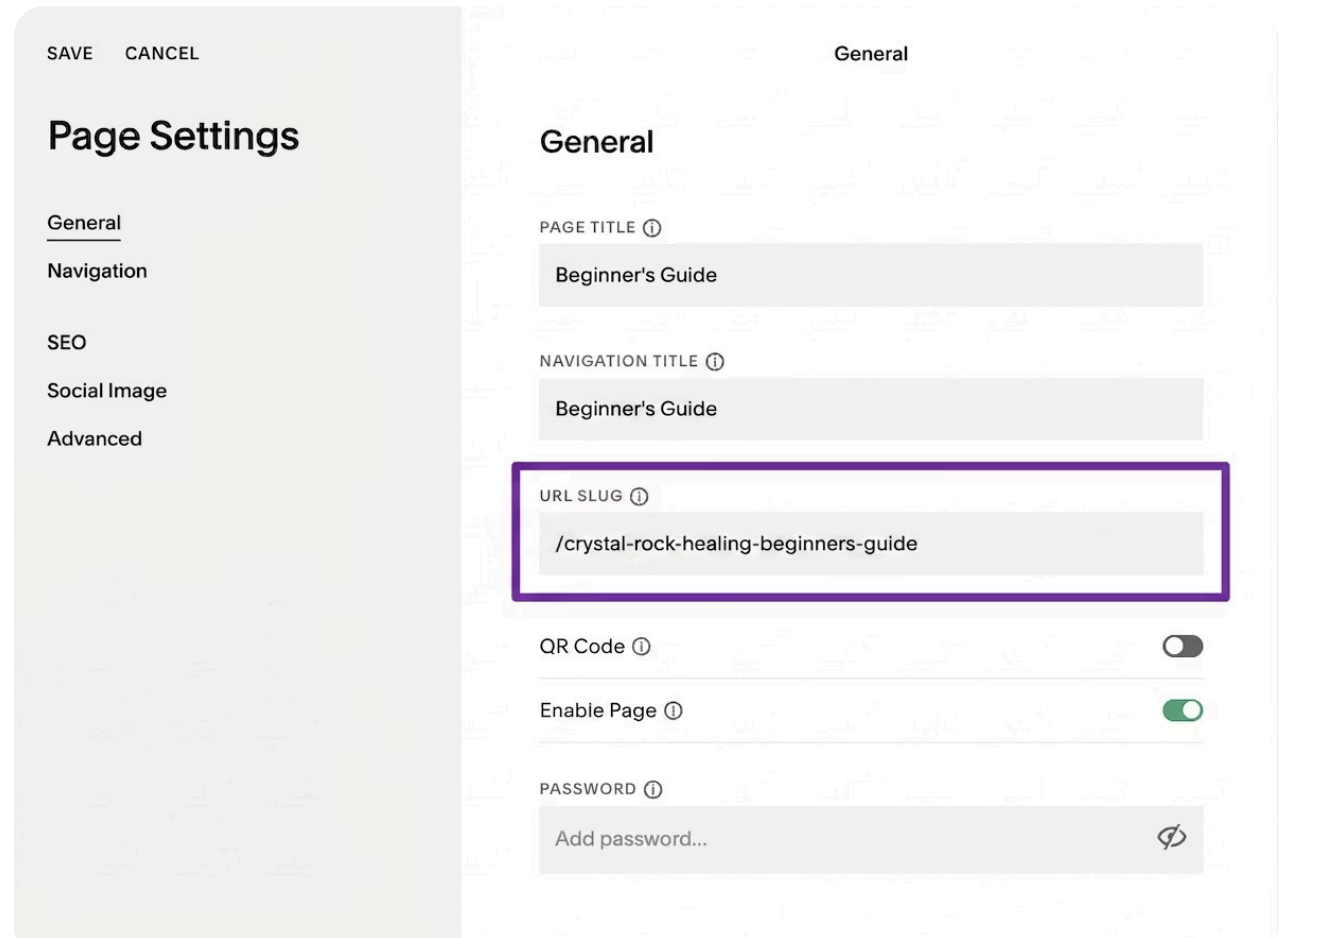Click the Enable Page label
The width and height of the screenshot is (1326, 938).
point(598,711)
